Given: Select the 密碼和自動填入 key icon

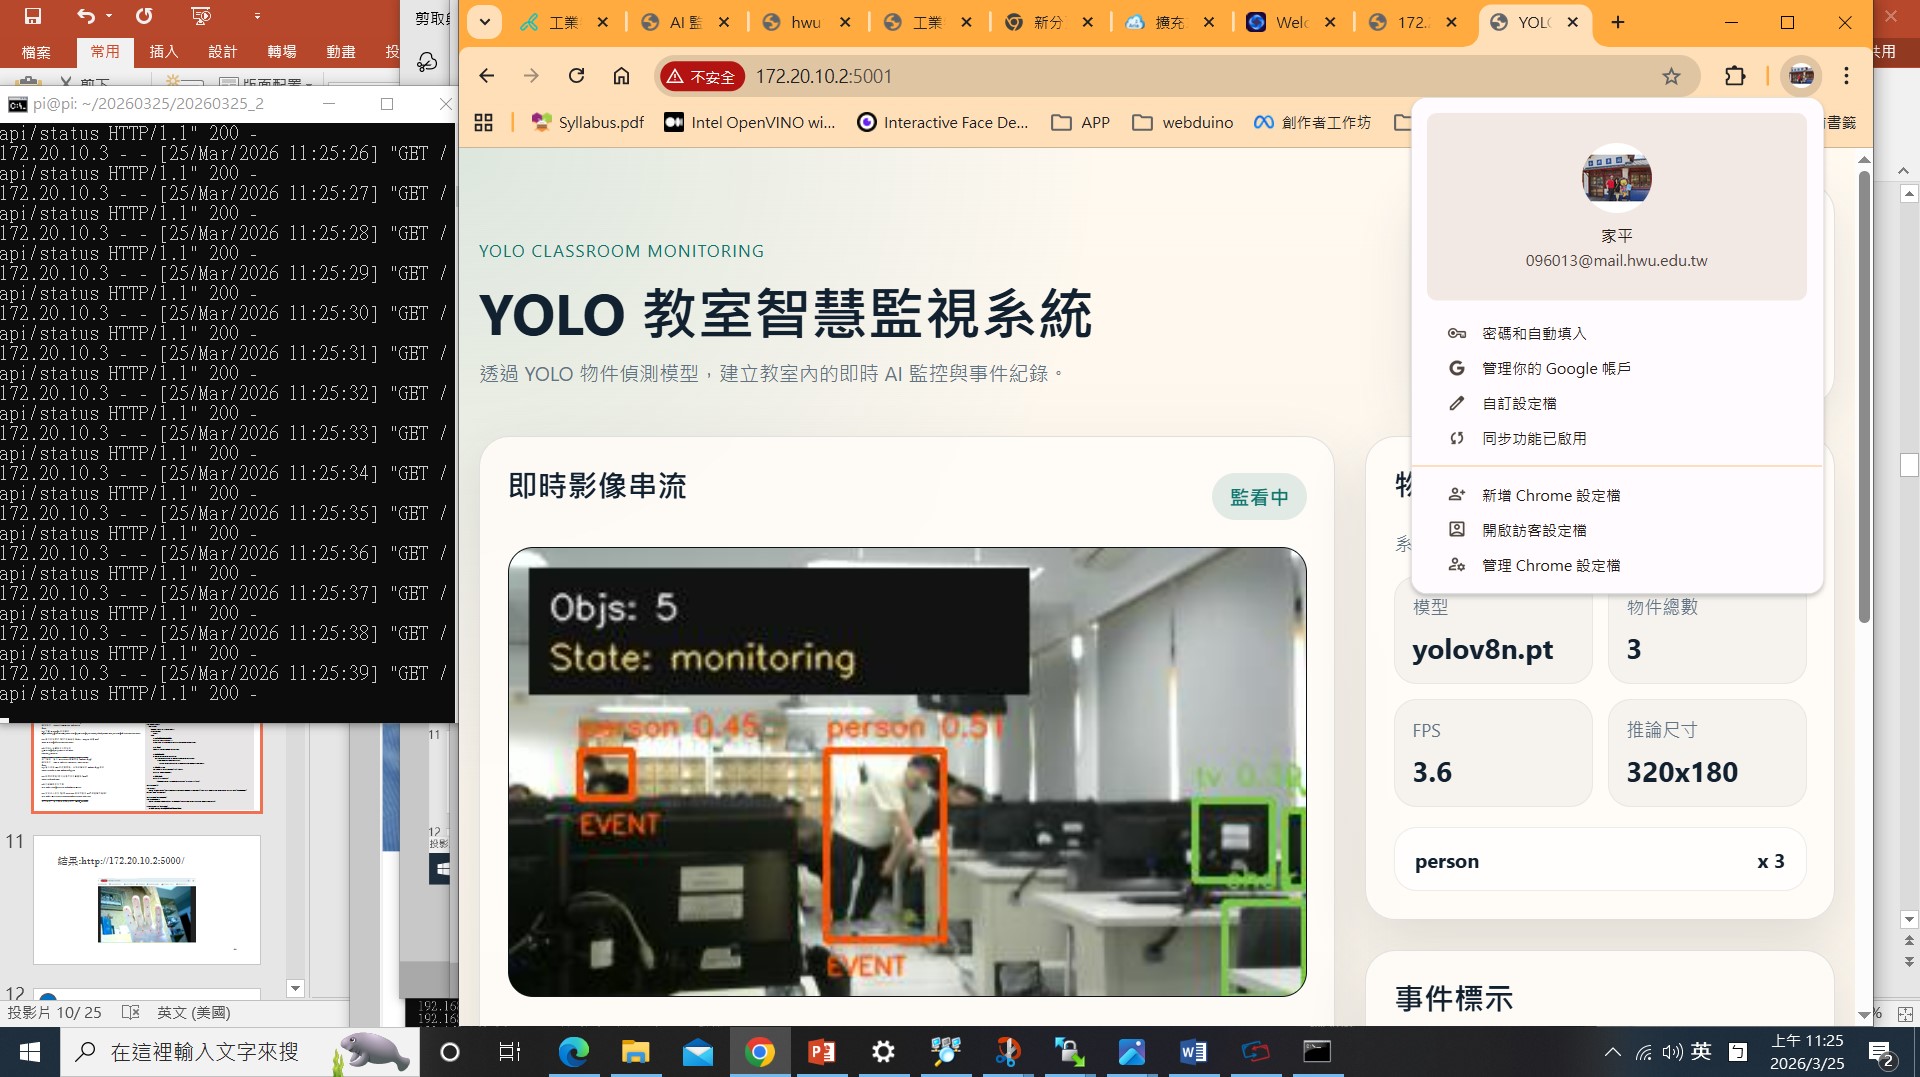Looking at the screenshot, I should (x=1457, y=333).
